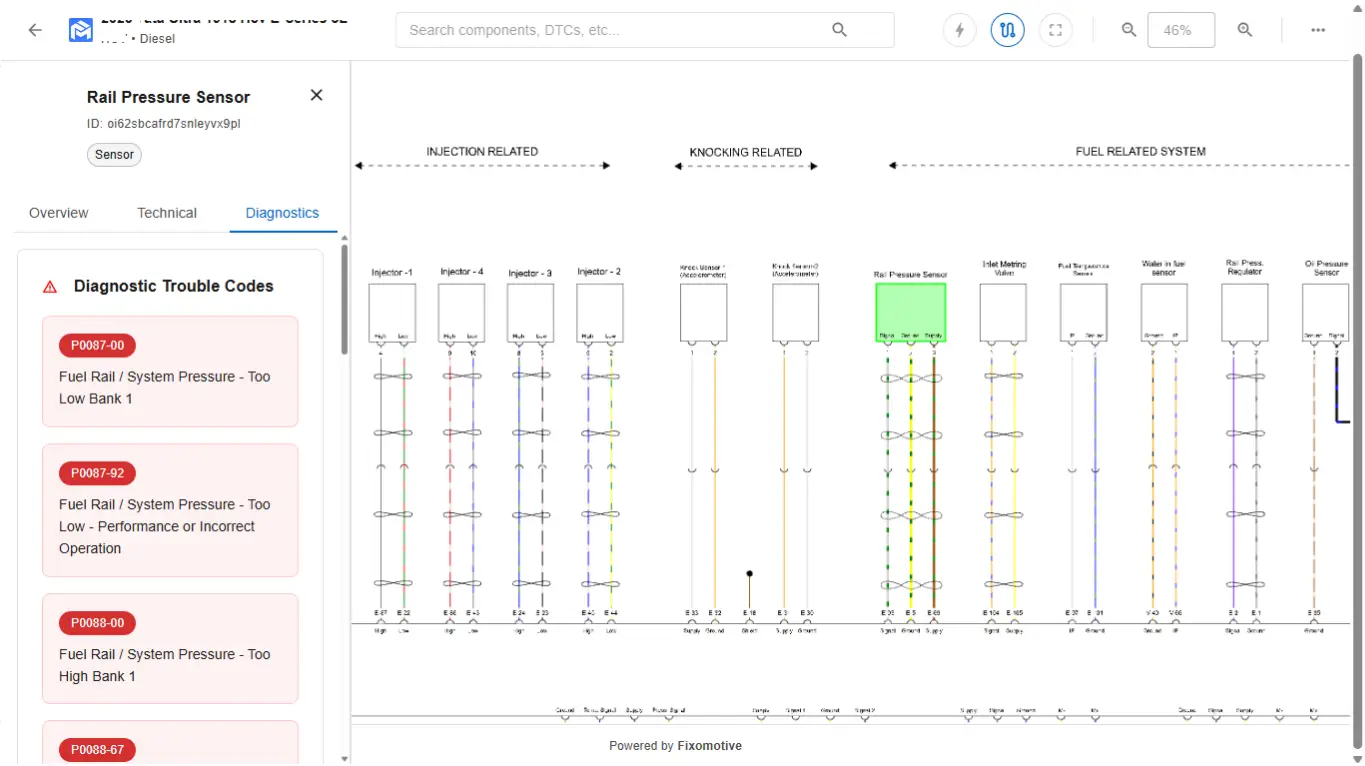Click the zoom percentage field showing 46%
This screenshot has width=1365, height=766.
[1181, 29]
